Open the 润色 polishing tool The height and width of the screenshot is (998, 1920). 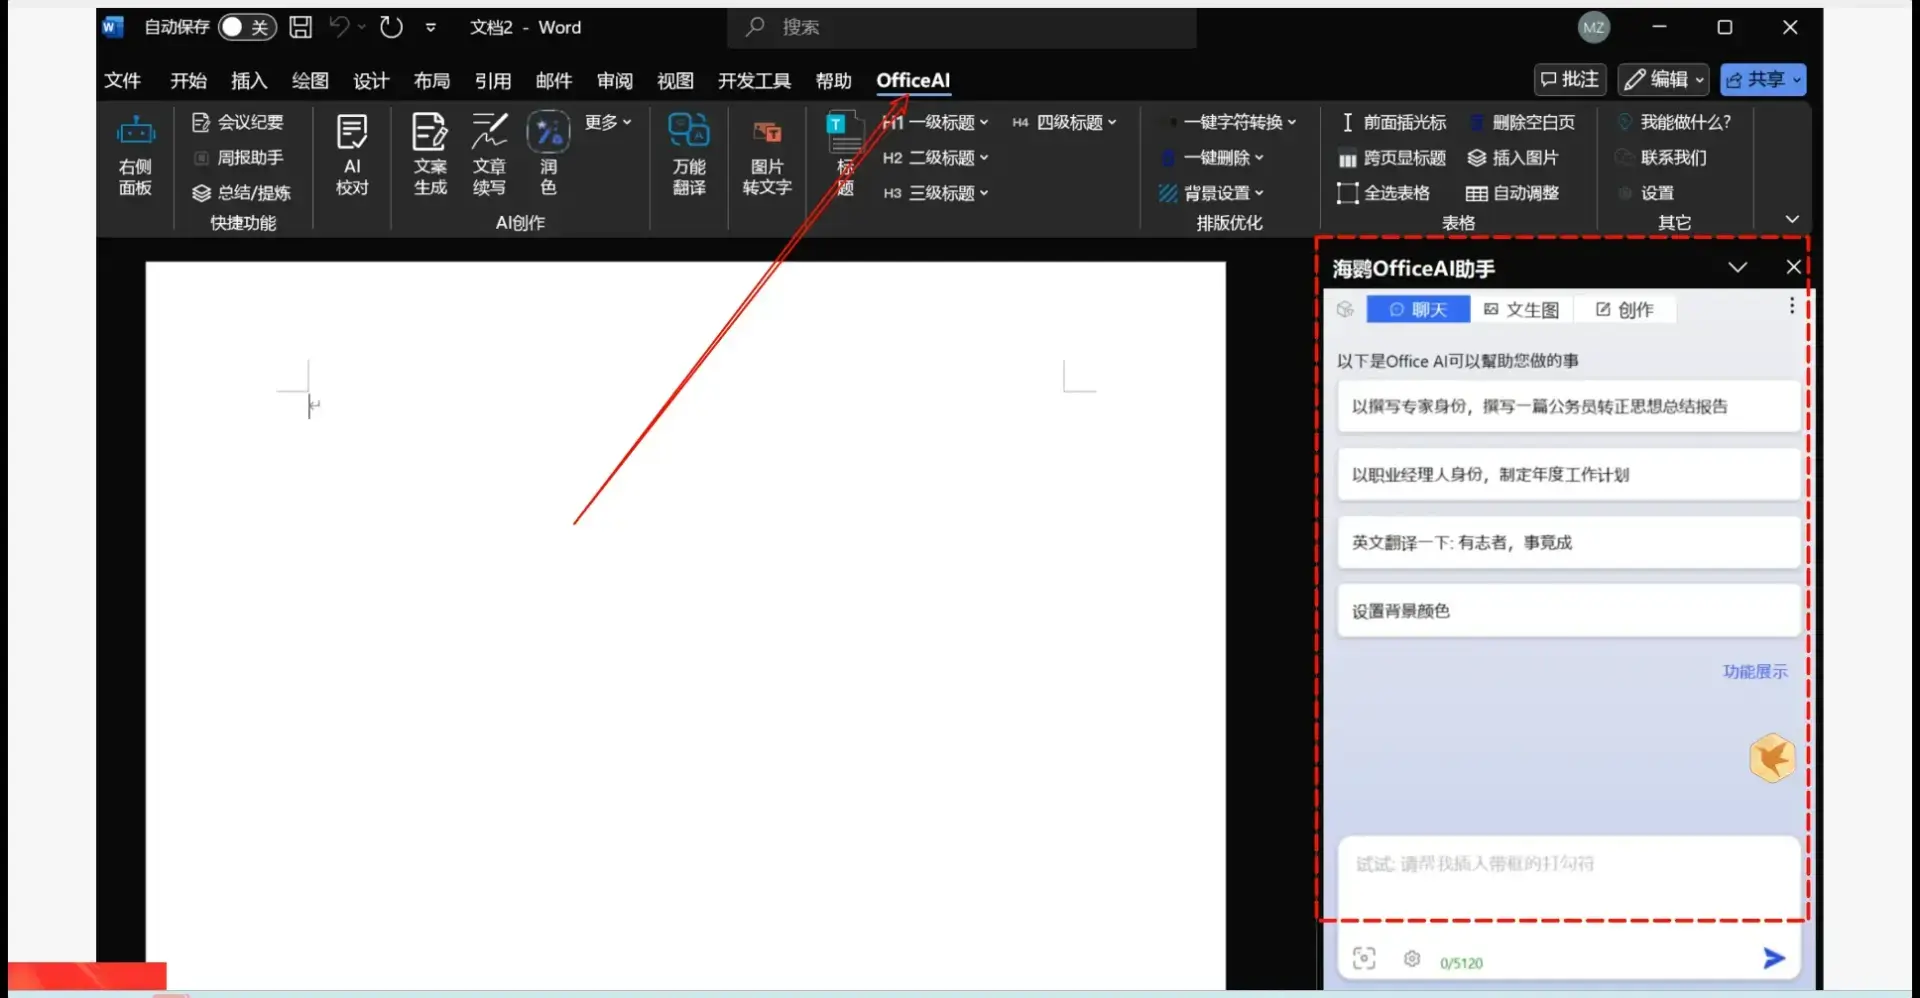(547, 152)
